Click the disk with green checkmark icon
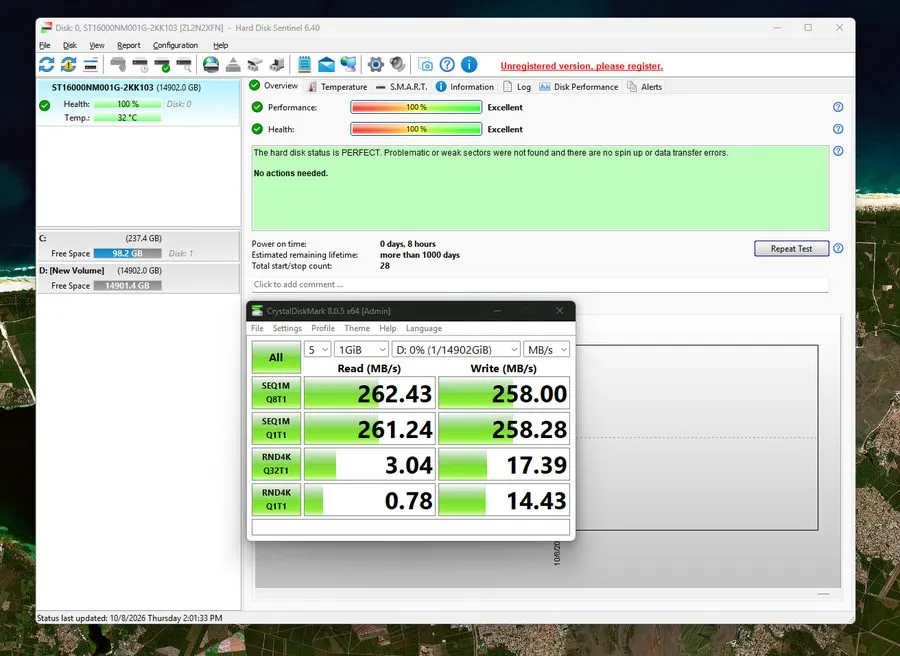This screenshot has width=900, height=656. (x=162, y=64)
